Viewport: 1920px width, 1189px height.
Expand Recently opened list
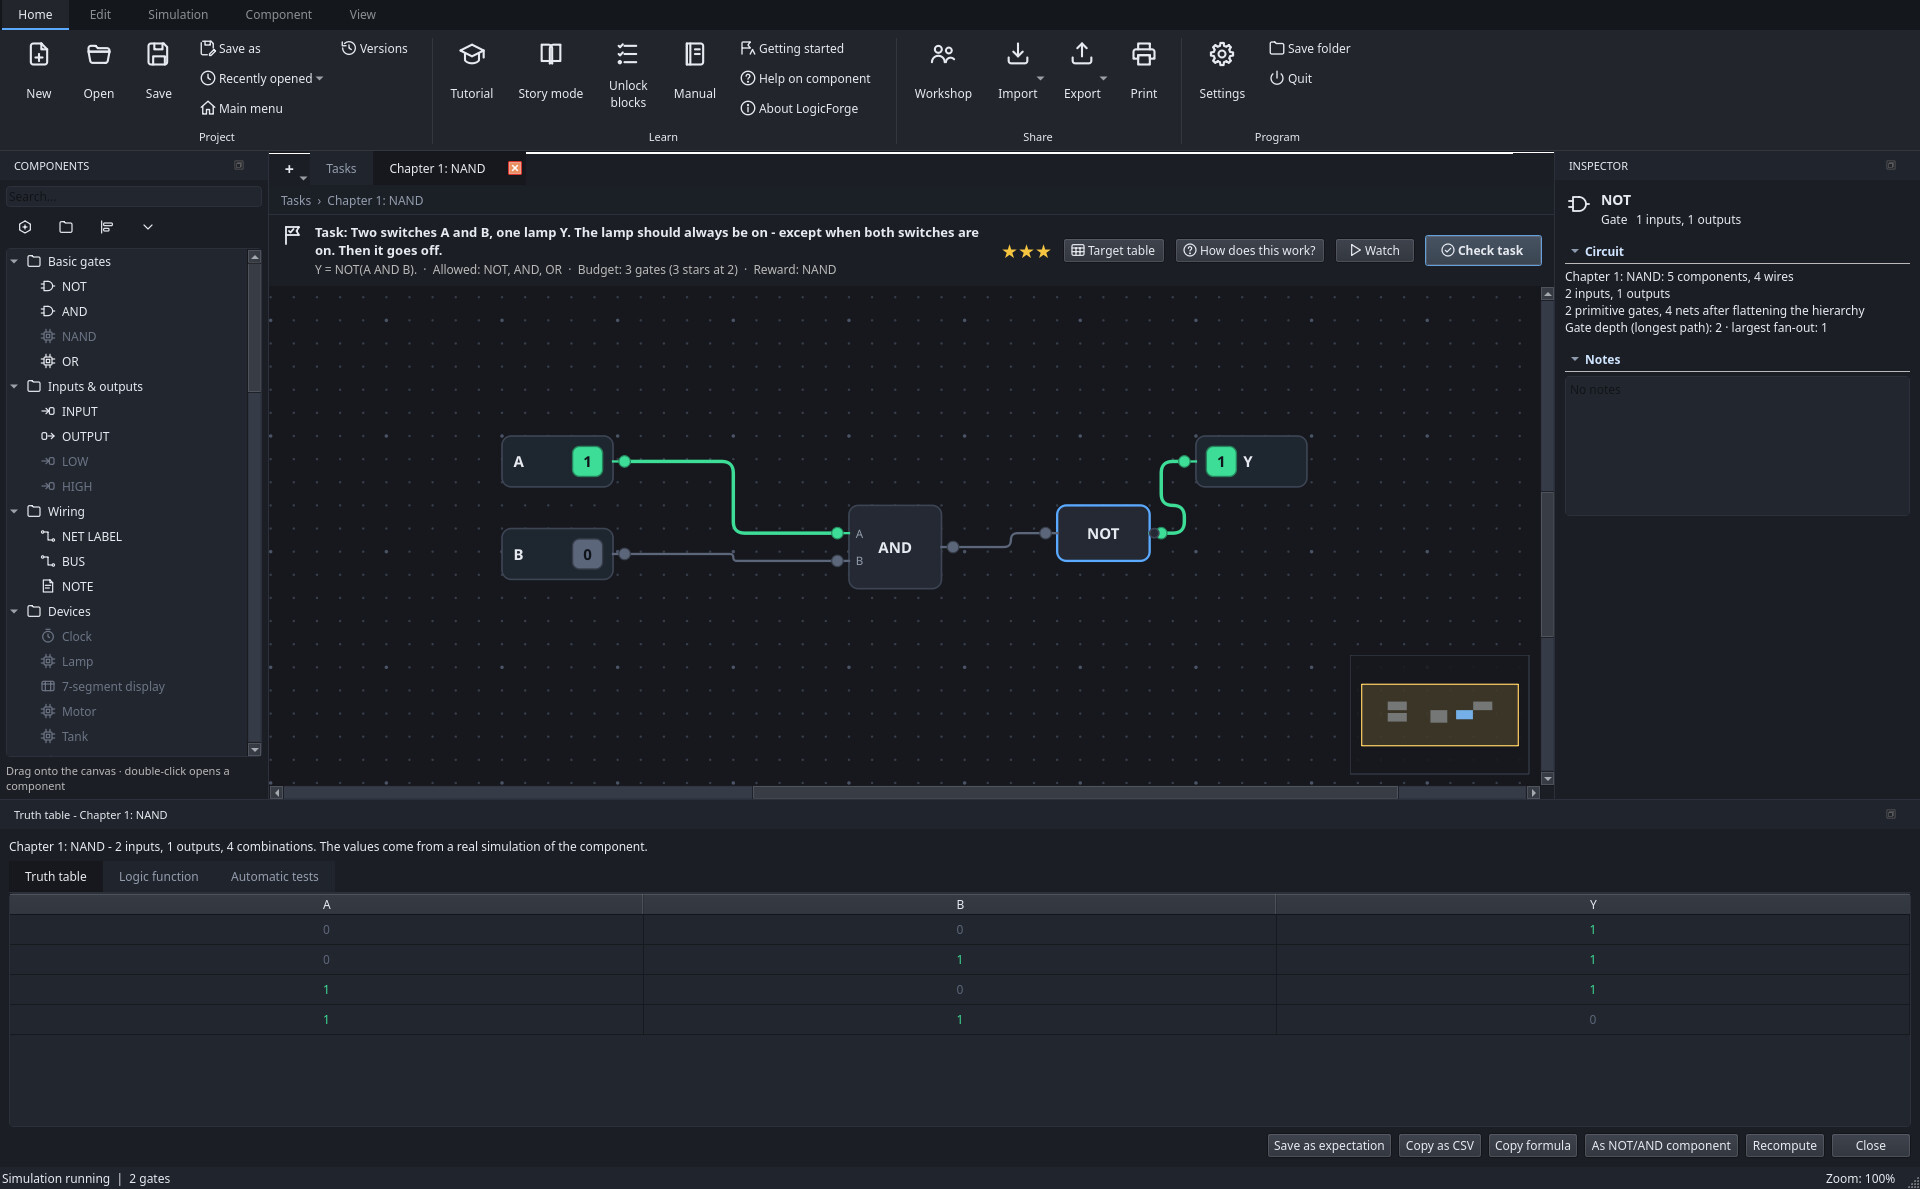coord(262,78)
